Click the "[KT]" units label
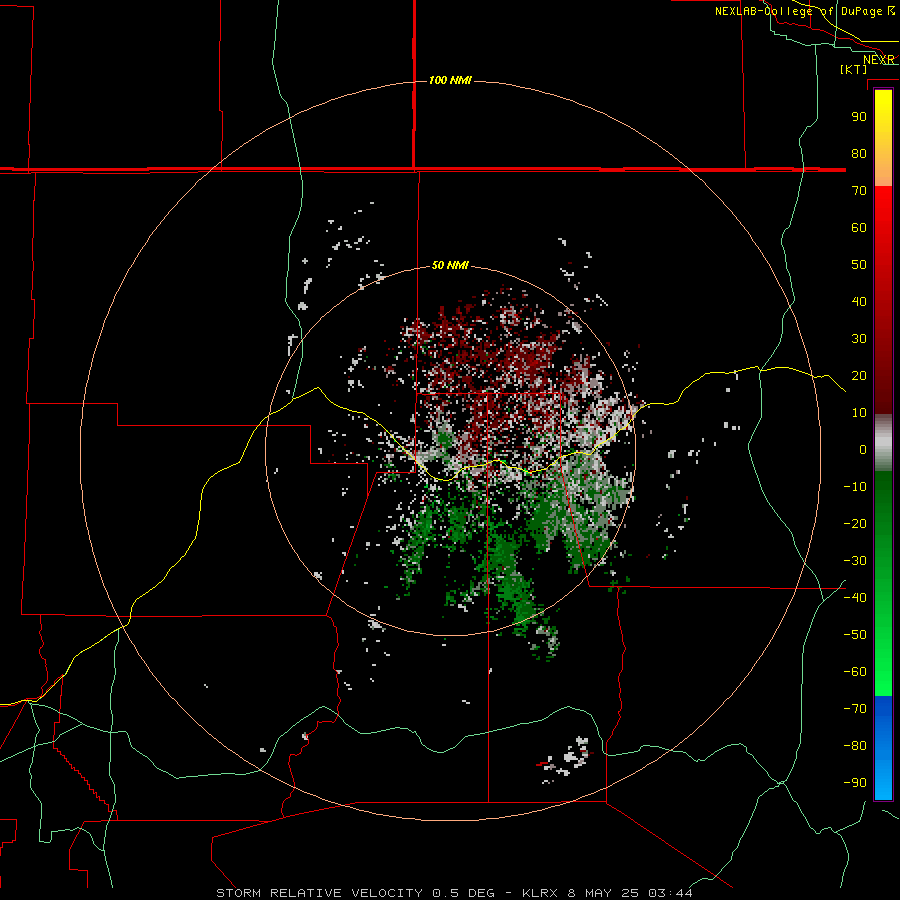The width and height of the screenshot is (900, 900). click(854, 69)
